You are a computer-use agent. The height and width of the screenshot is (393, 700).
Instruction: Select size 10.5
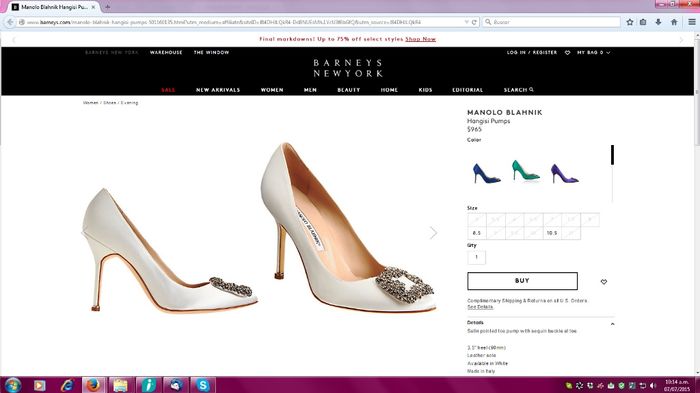[552, 233]
